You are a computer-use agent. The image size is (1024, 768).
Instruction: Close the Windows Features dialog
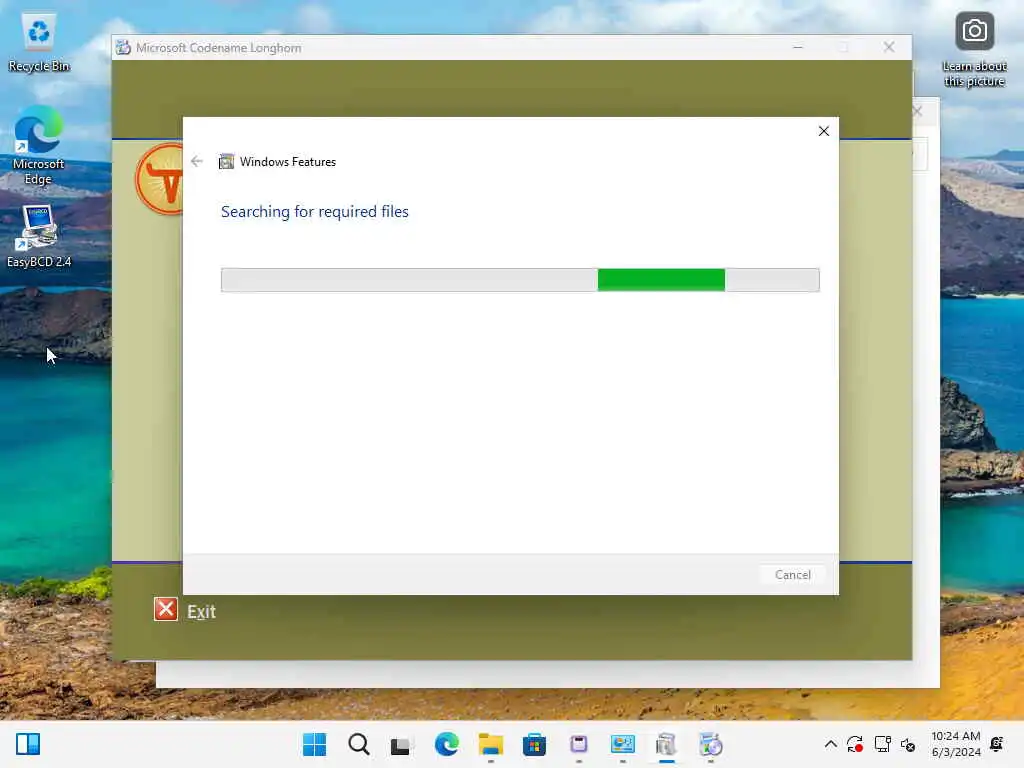(x=824, y=131)
